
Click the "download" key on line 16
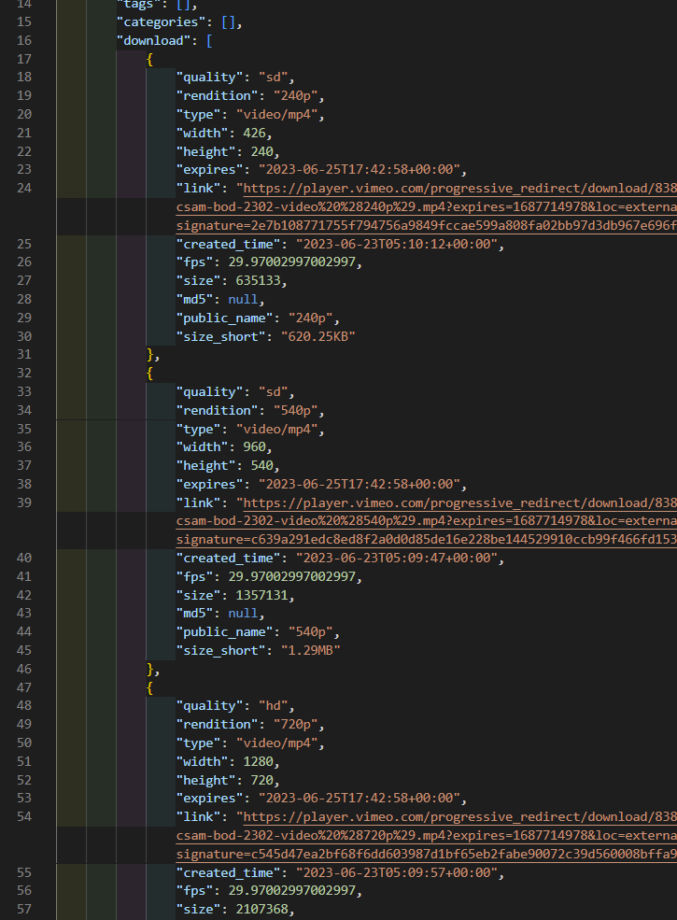tap(153, 40)
